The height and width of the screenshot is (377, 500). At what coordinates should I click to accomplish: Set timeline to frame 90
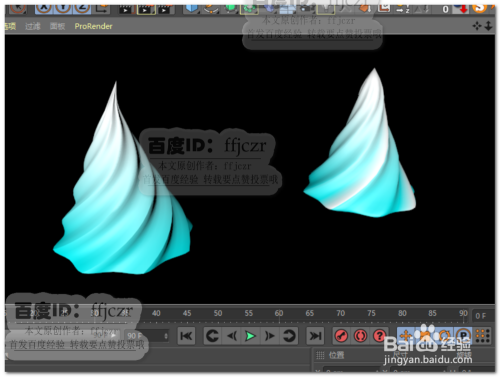(x=463, y=313)
